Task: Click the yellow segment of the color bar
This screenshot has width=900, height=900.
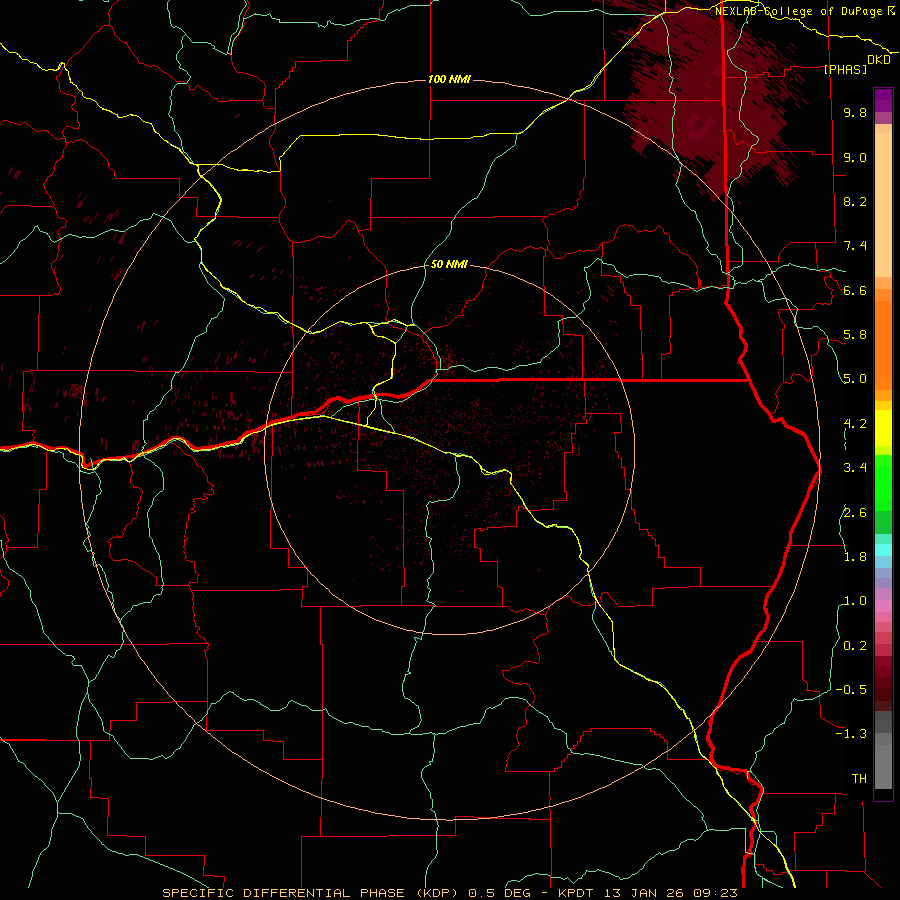Action: point(883,428)
